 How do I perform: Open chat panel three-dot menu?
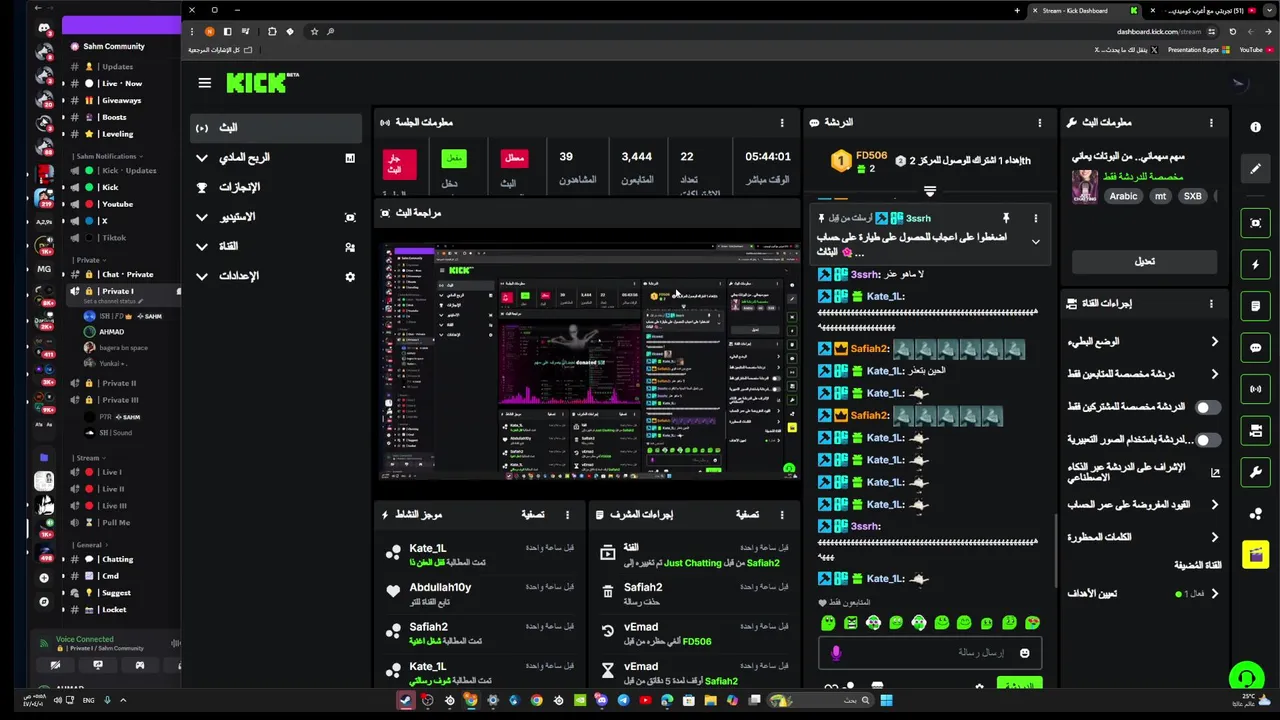1039,122
